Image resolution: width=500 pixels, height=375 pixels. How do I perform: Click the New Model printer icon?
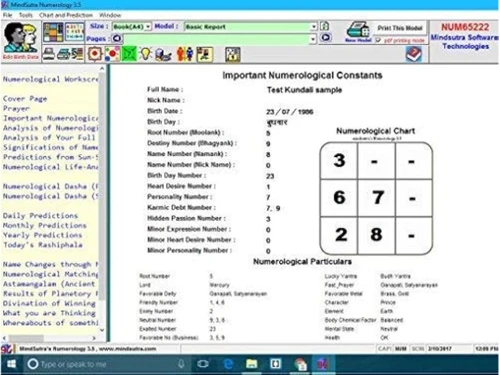point(358,32)
